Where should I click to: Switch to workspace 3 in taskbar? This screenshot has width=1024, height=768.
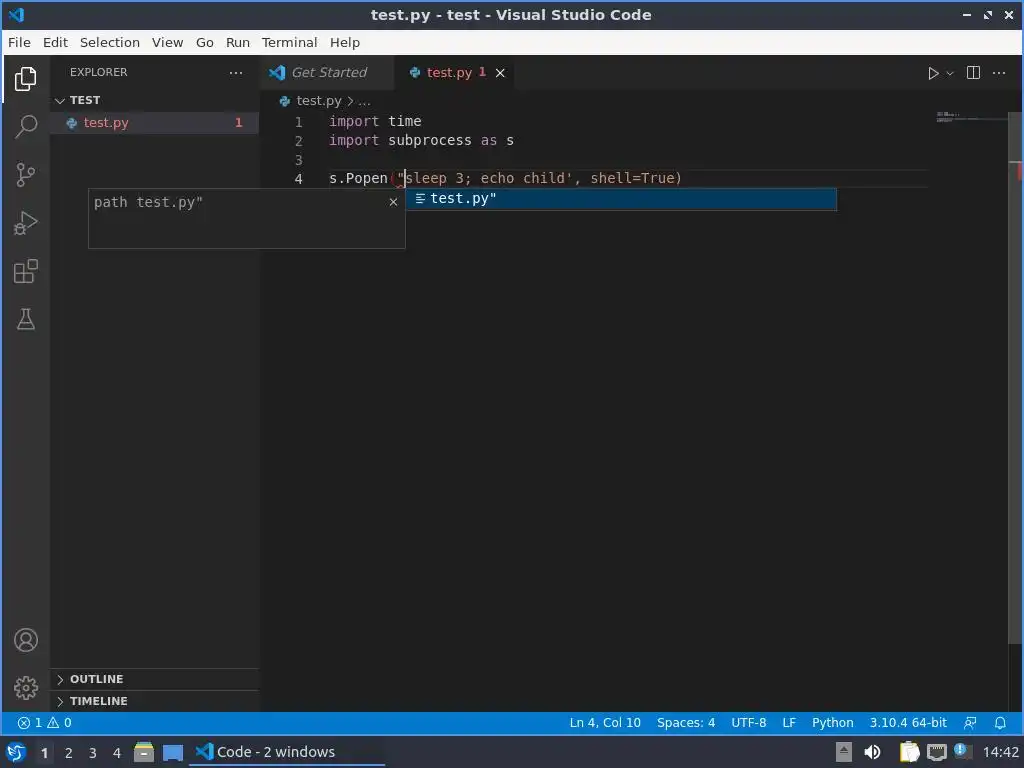[92, 753]
